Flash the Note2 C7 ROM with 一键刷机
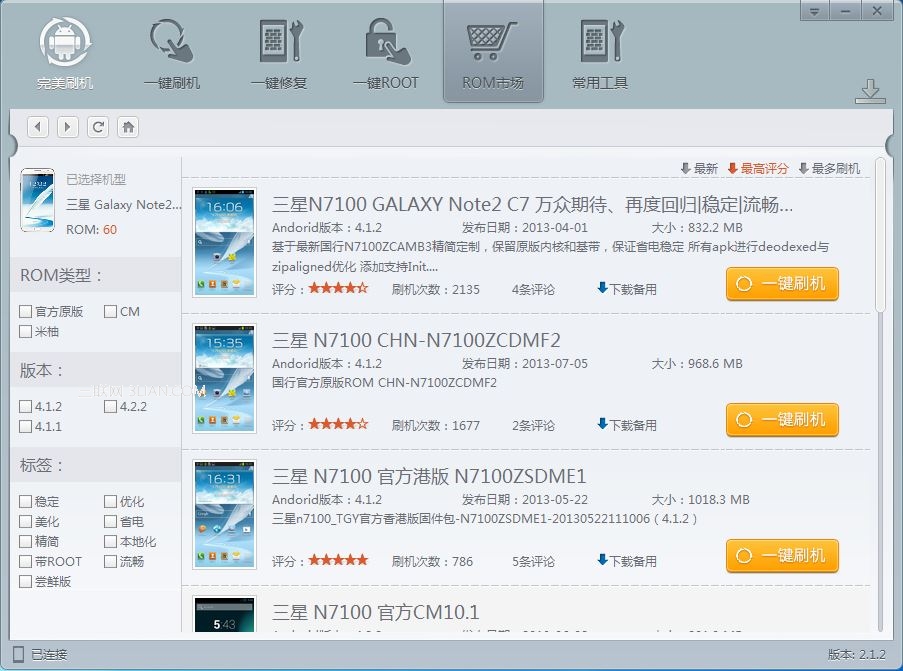The image size is (903, 671). 782,284
